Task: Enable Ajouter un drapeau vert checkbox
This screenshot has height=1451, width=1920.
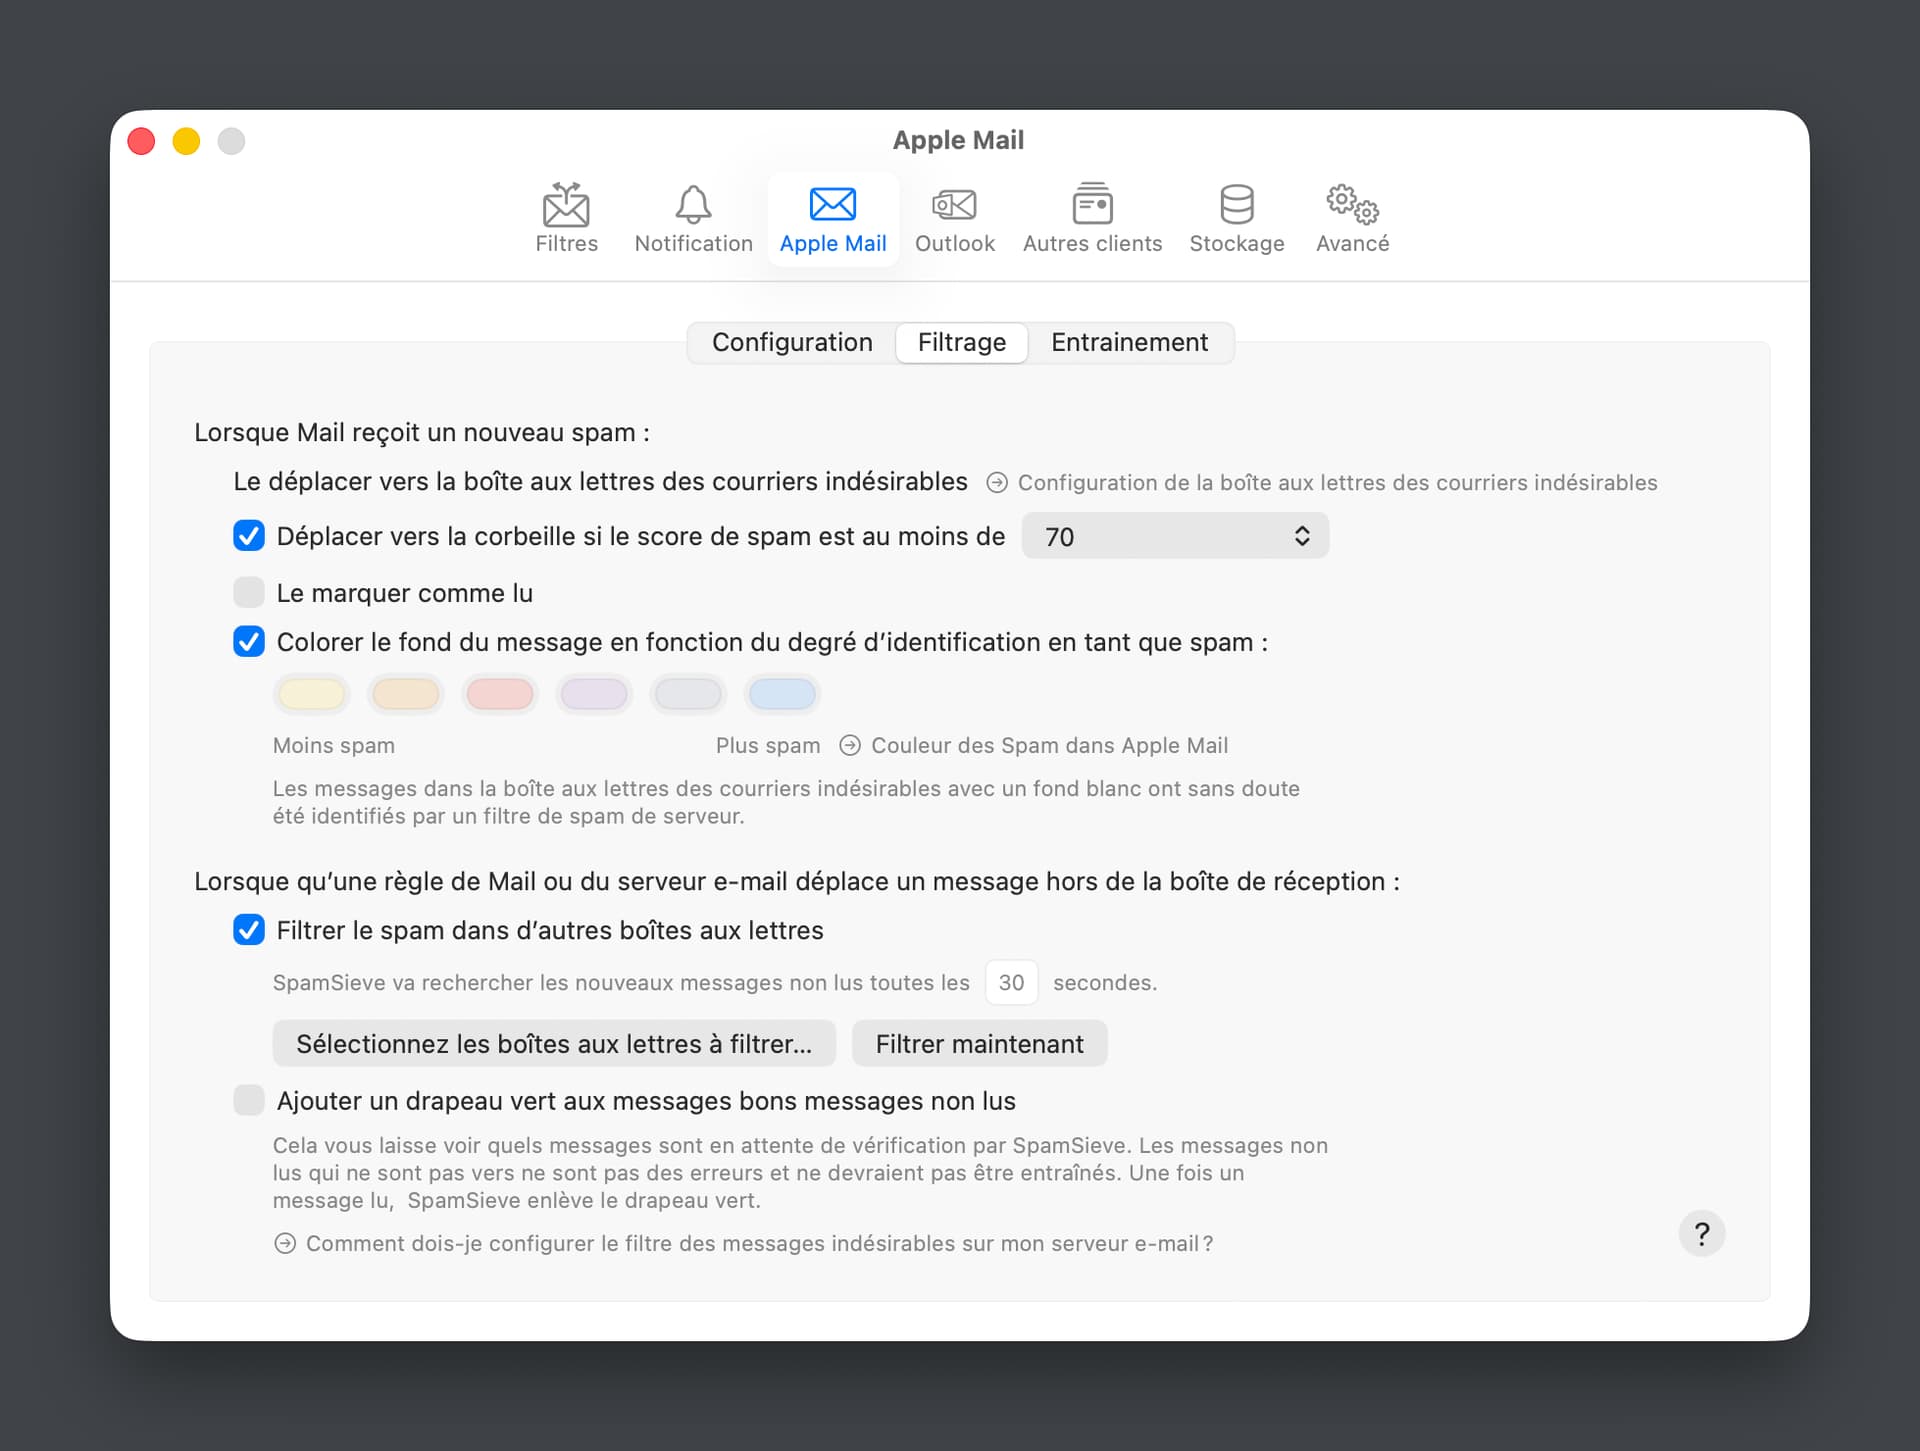Action: tap(249, 1101)
